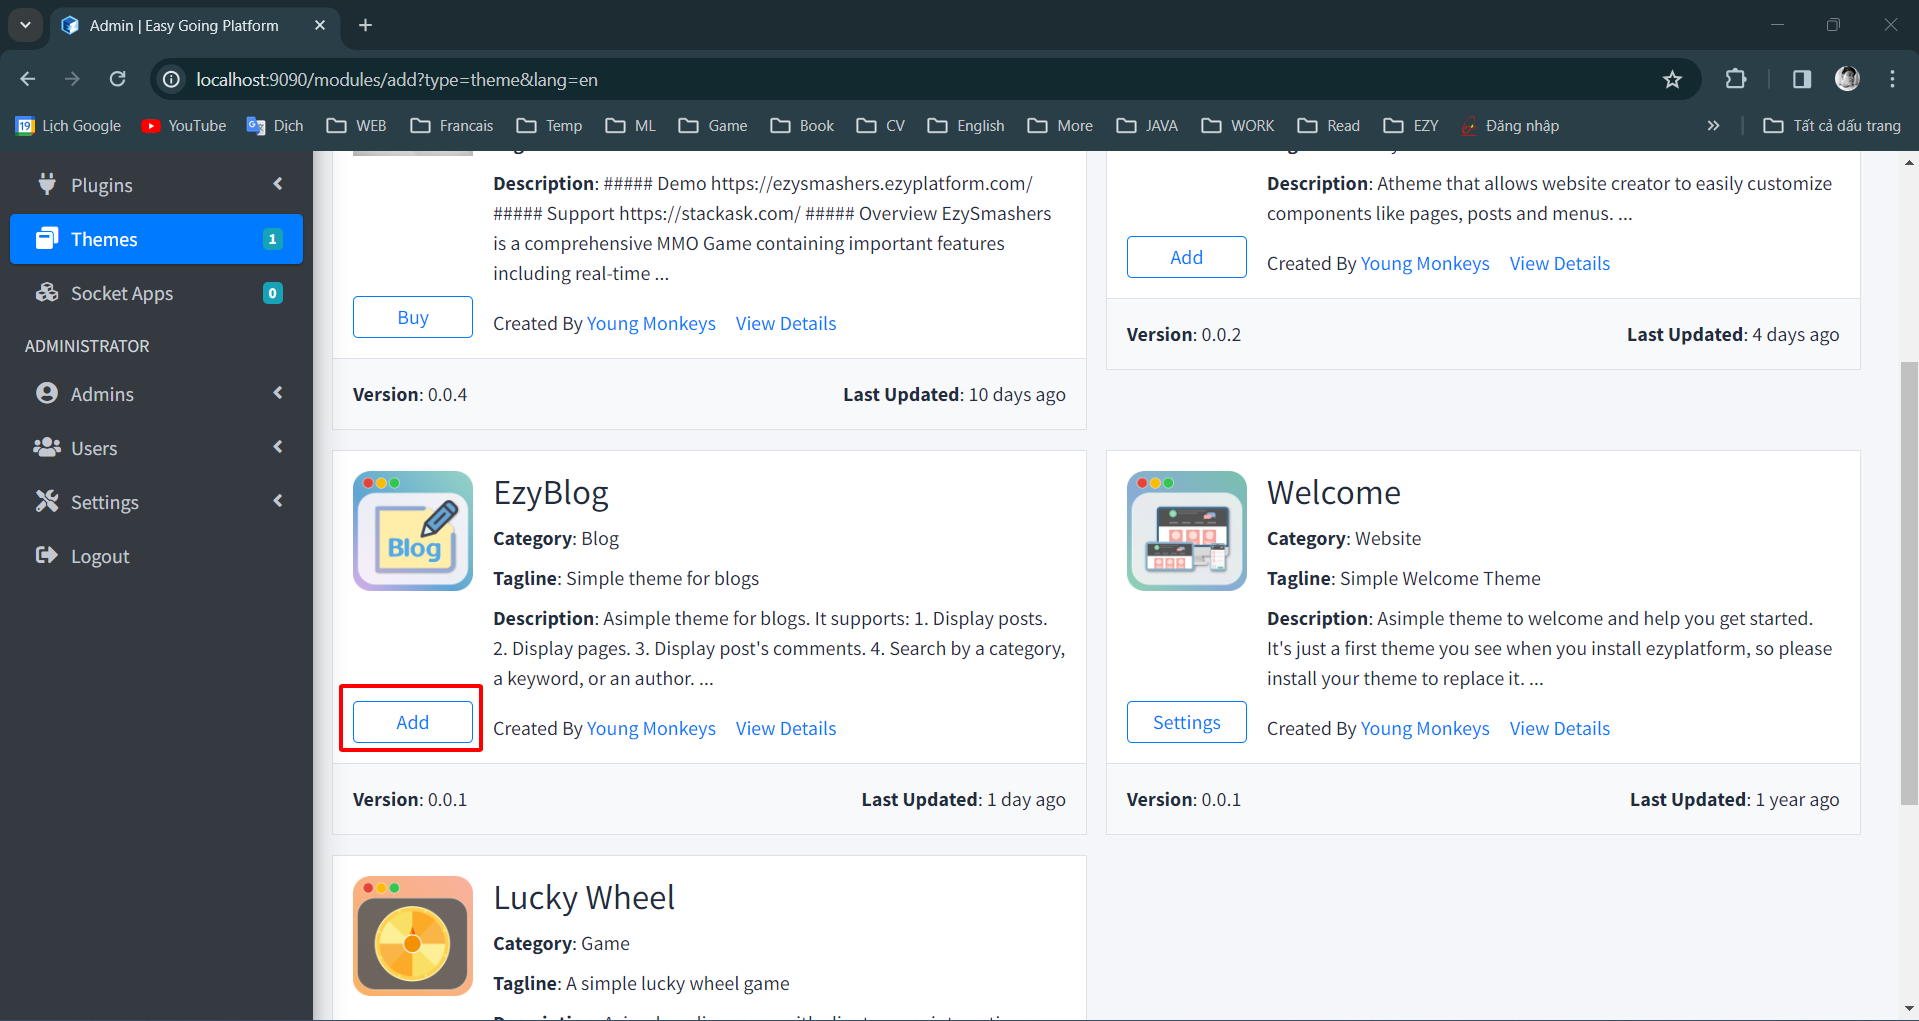Expand the Plugins submenu chevron
1919x1021 pixels.
click(278, 184)
